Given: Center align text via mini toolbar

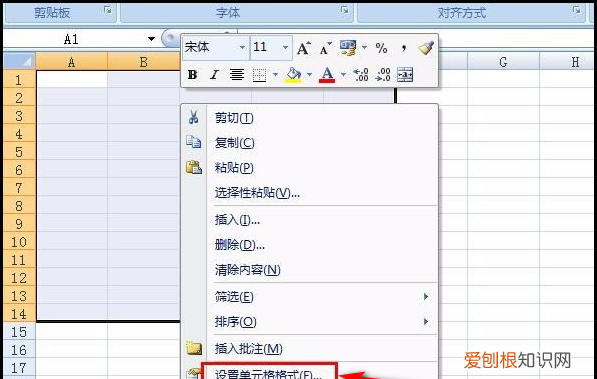Looking at the screenshot, I should point(236,75).
